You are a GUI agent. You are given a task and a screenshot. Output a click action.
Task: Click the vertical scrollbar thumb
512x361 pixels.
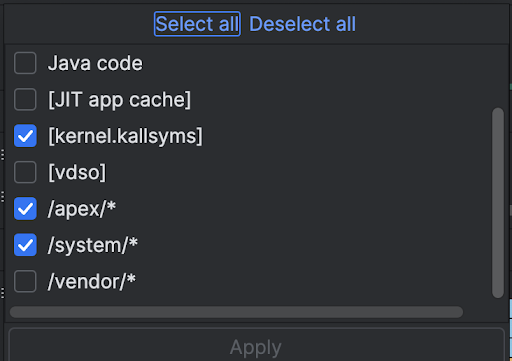tap(498, 203)
